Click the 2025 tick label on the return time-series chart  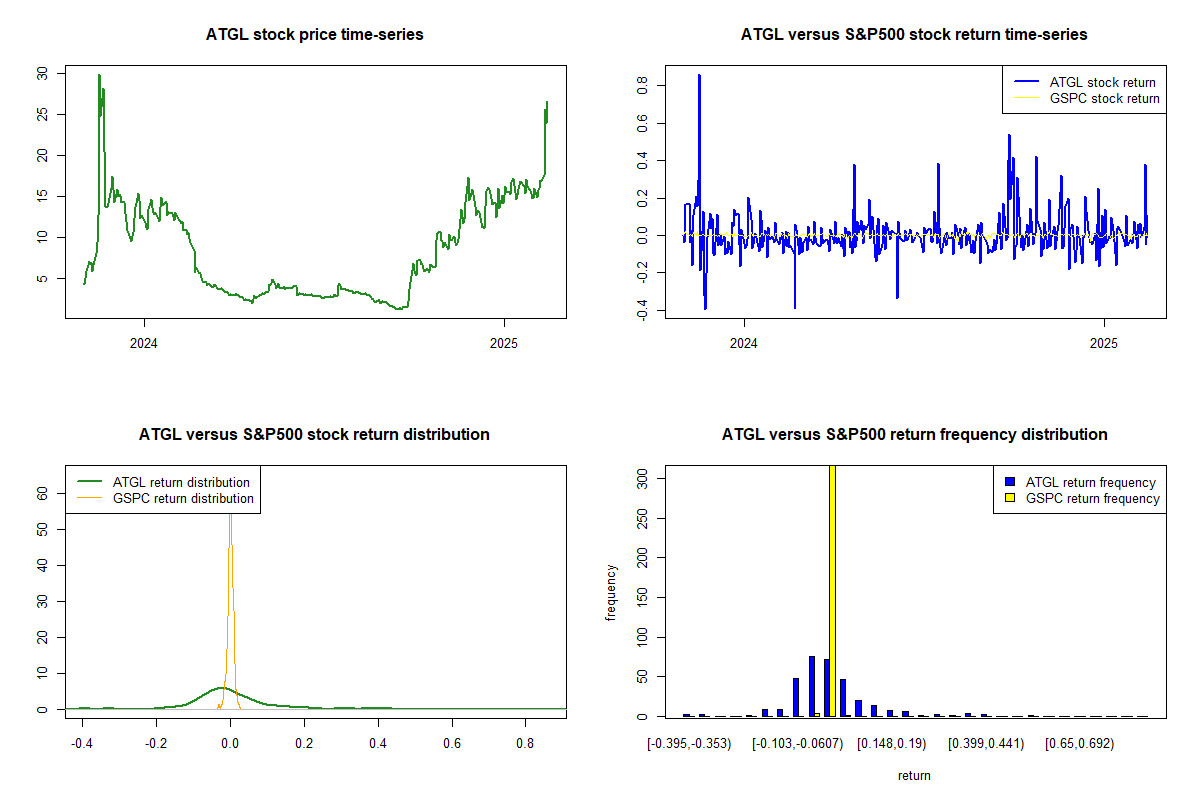tap(1104, 340)
